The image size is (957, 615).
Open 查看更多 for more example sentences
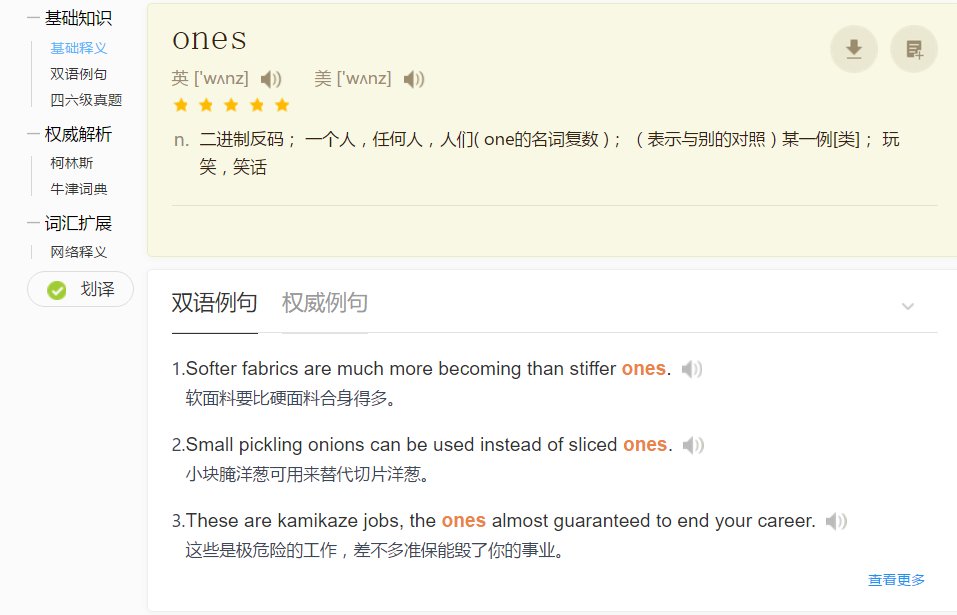coord(898,579)
